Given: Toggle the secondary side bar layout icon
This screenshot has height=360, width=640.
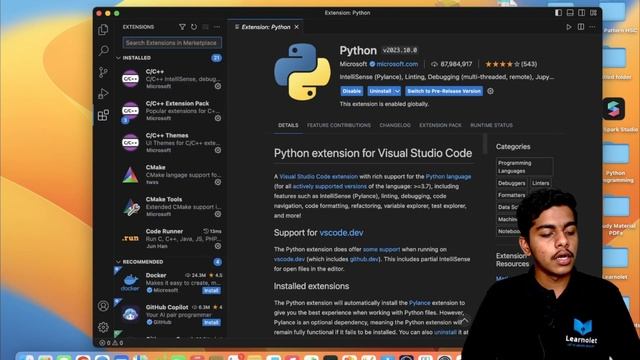Looking at the screenshot, I should (582, 13).
